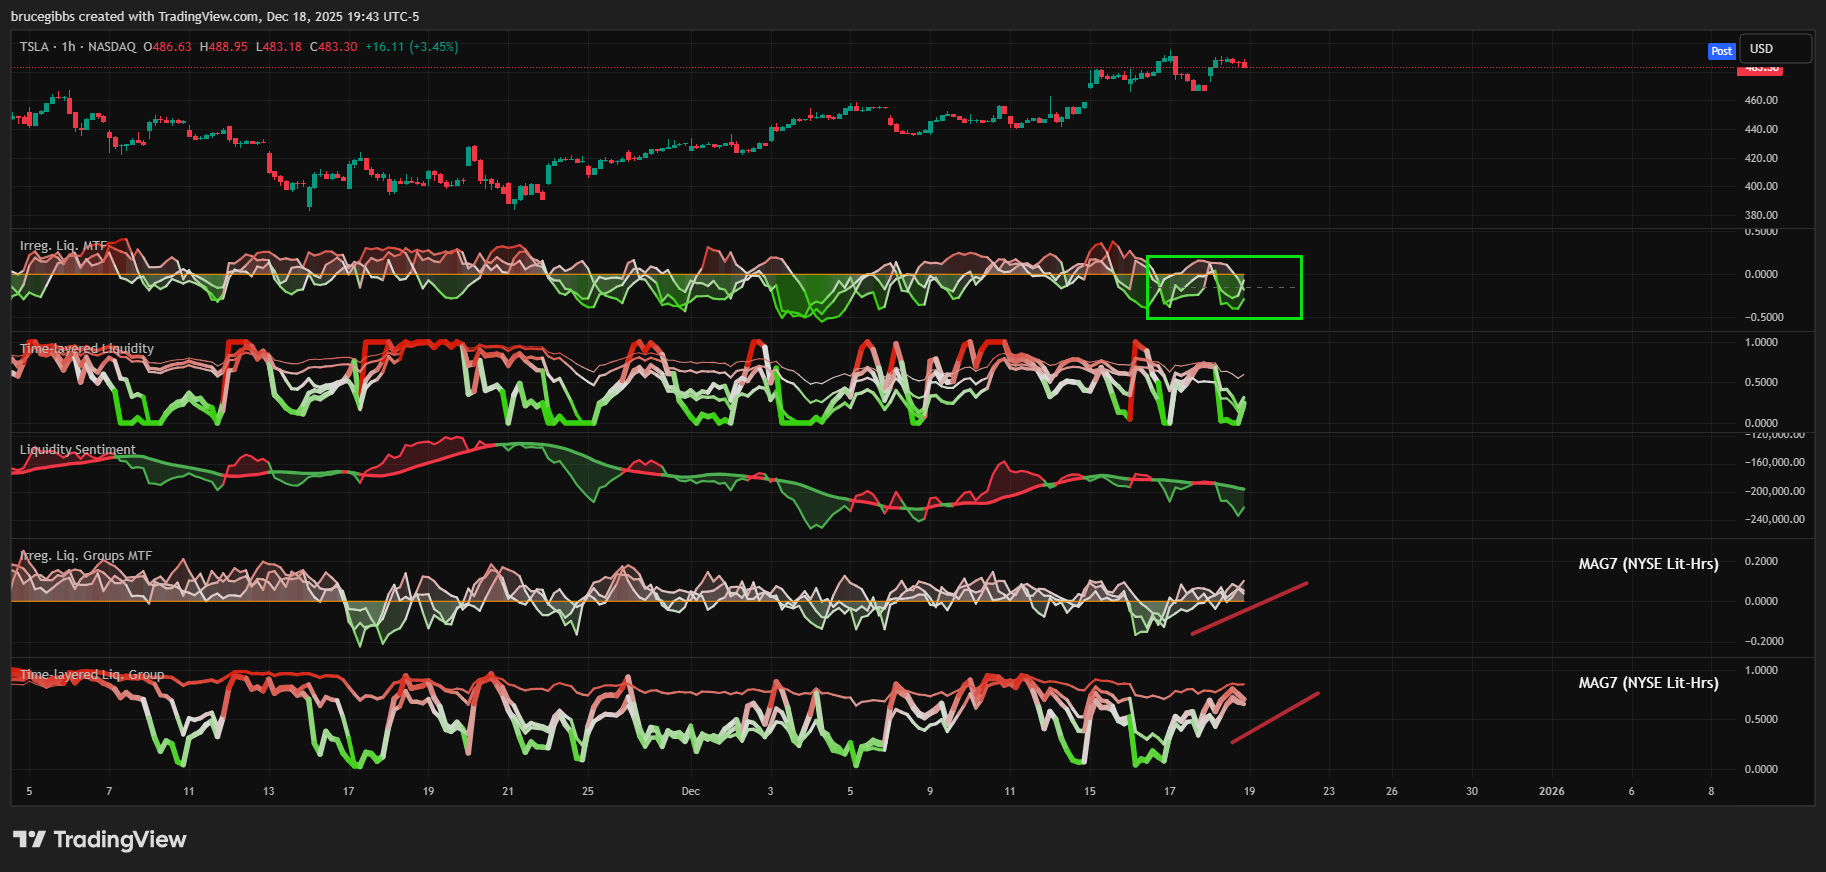Select red trendline in Irreg. Liq. Groups pane
1826x872 pixels.
(1250, 608)
